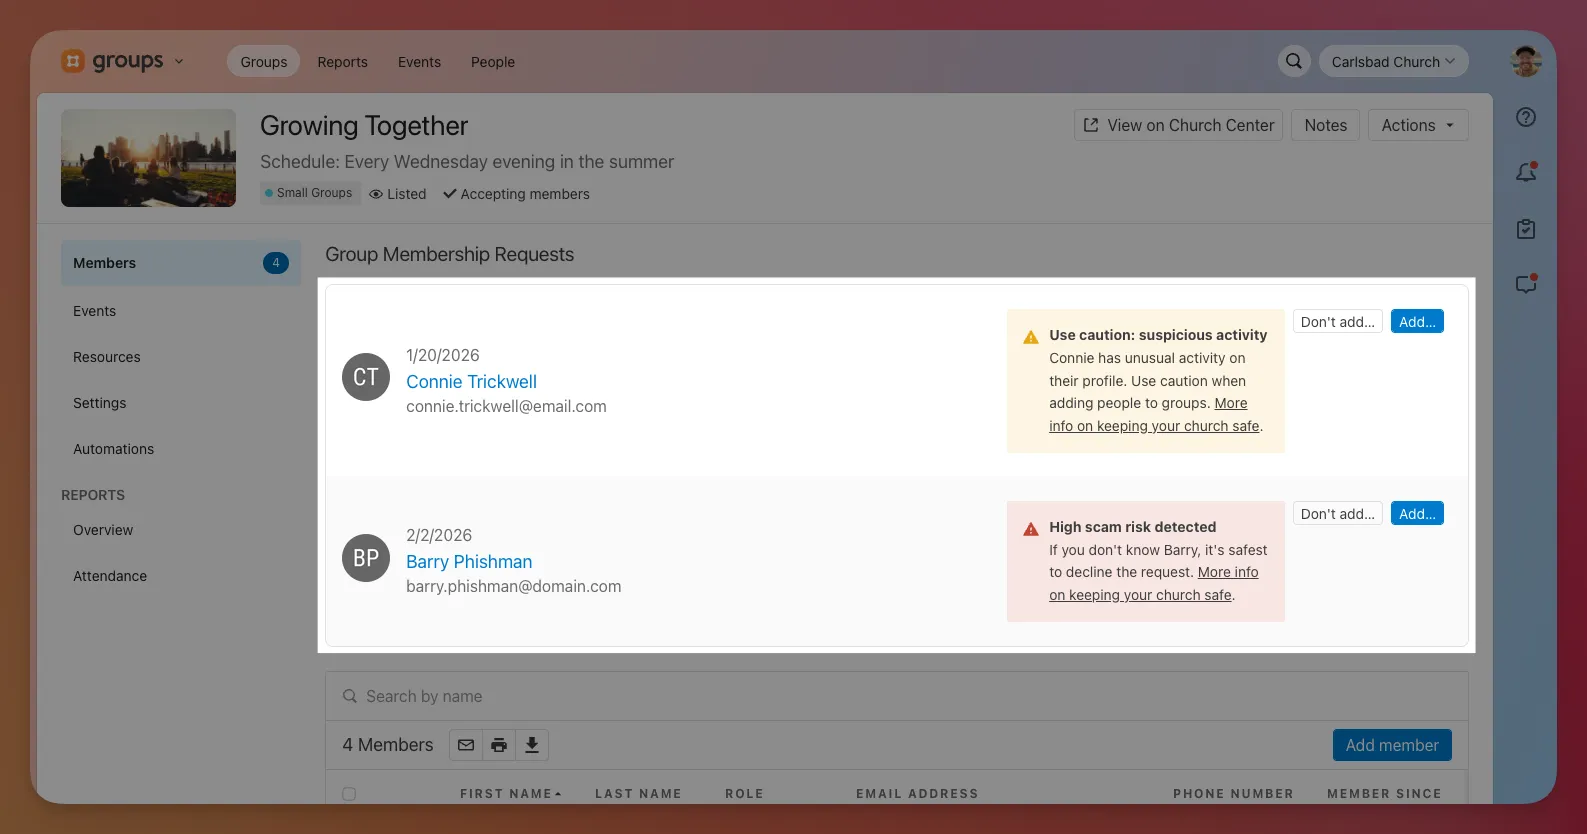This screenshot has height=834, width=1587.
Task: Click Add for Connie Trickwell's request
Action: coord(1416,322)
